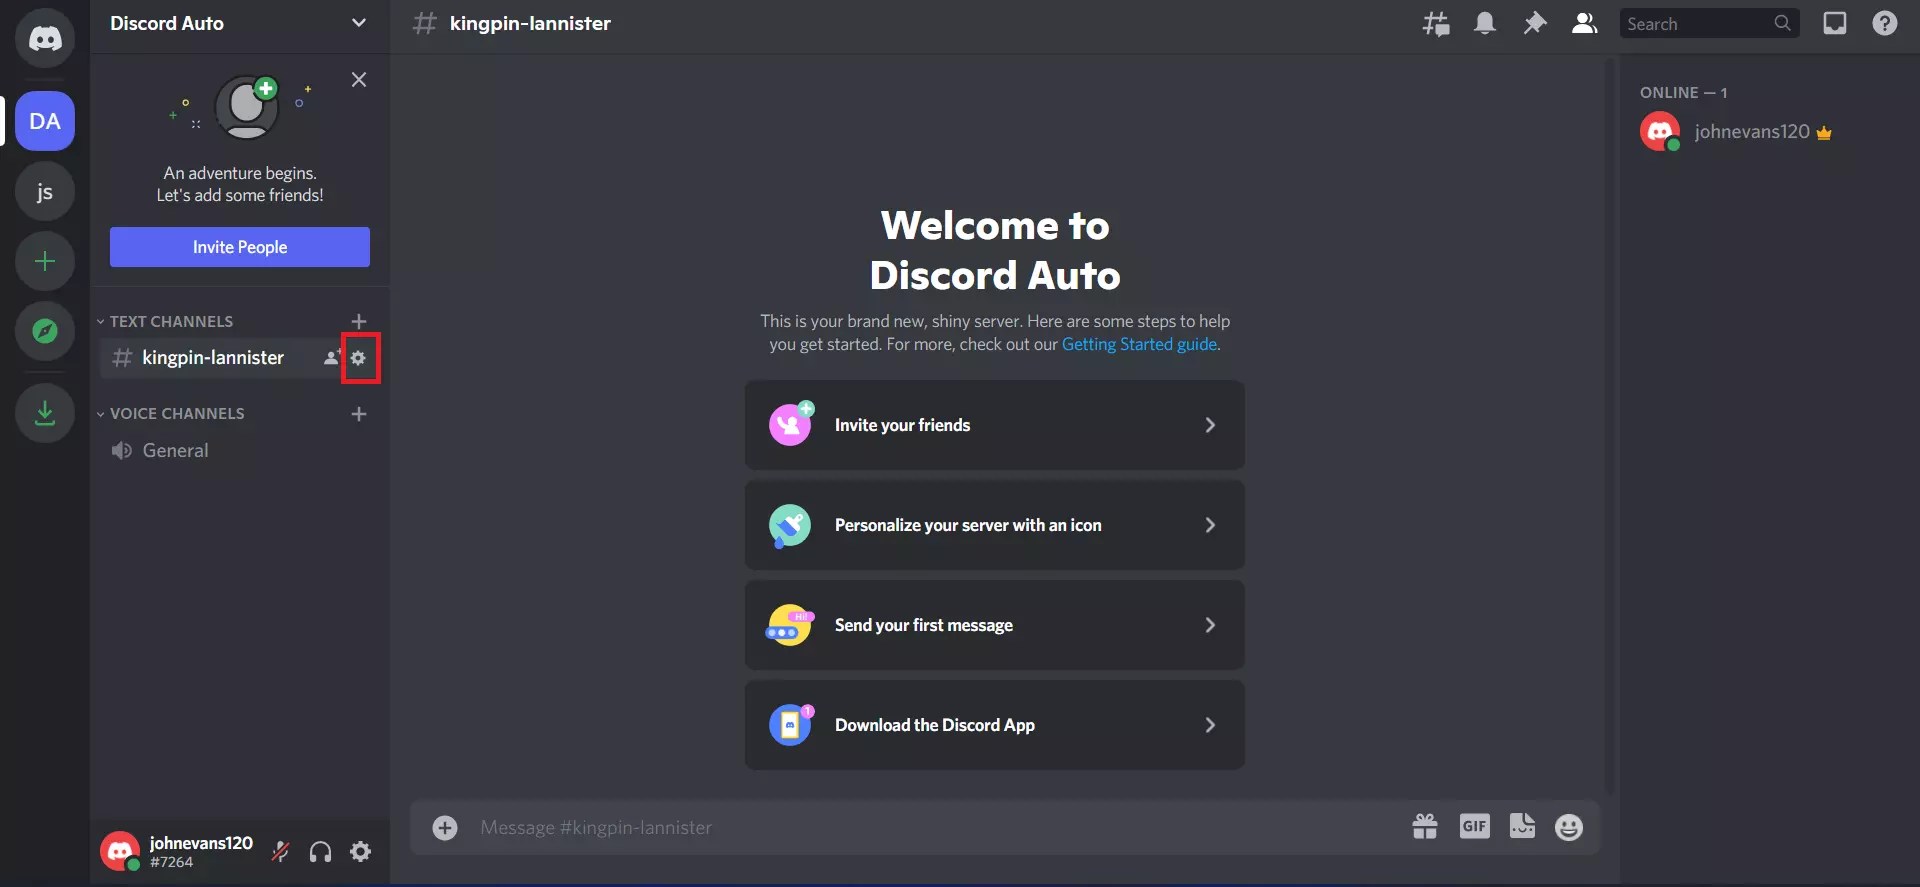Add a server with plus icon
Viewport: 1920px width, 887px height.
point(45,261)
